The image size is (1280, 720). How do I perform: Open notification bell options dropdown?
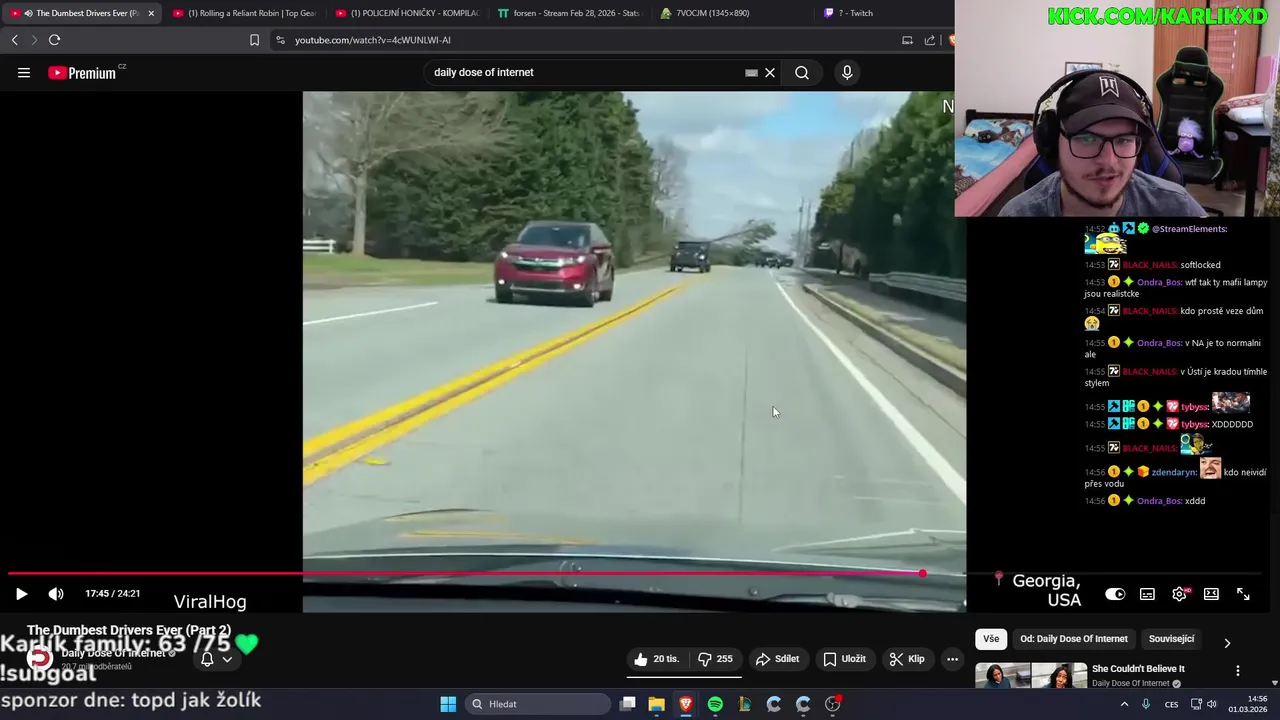pos(217,659)
